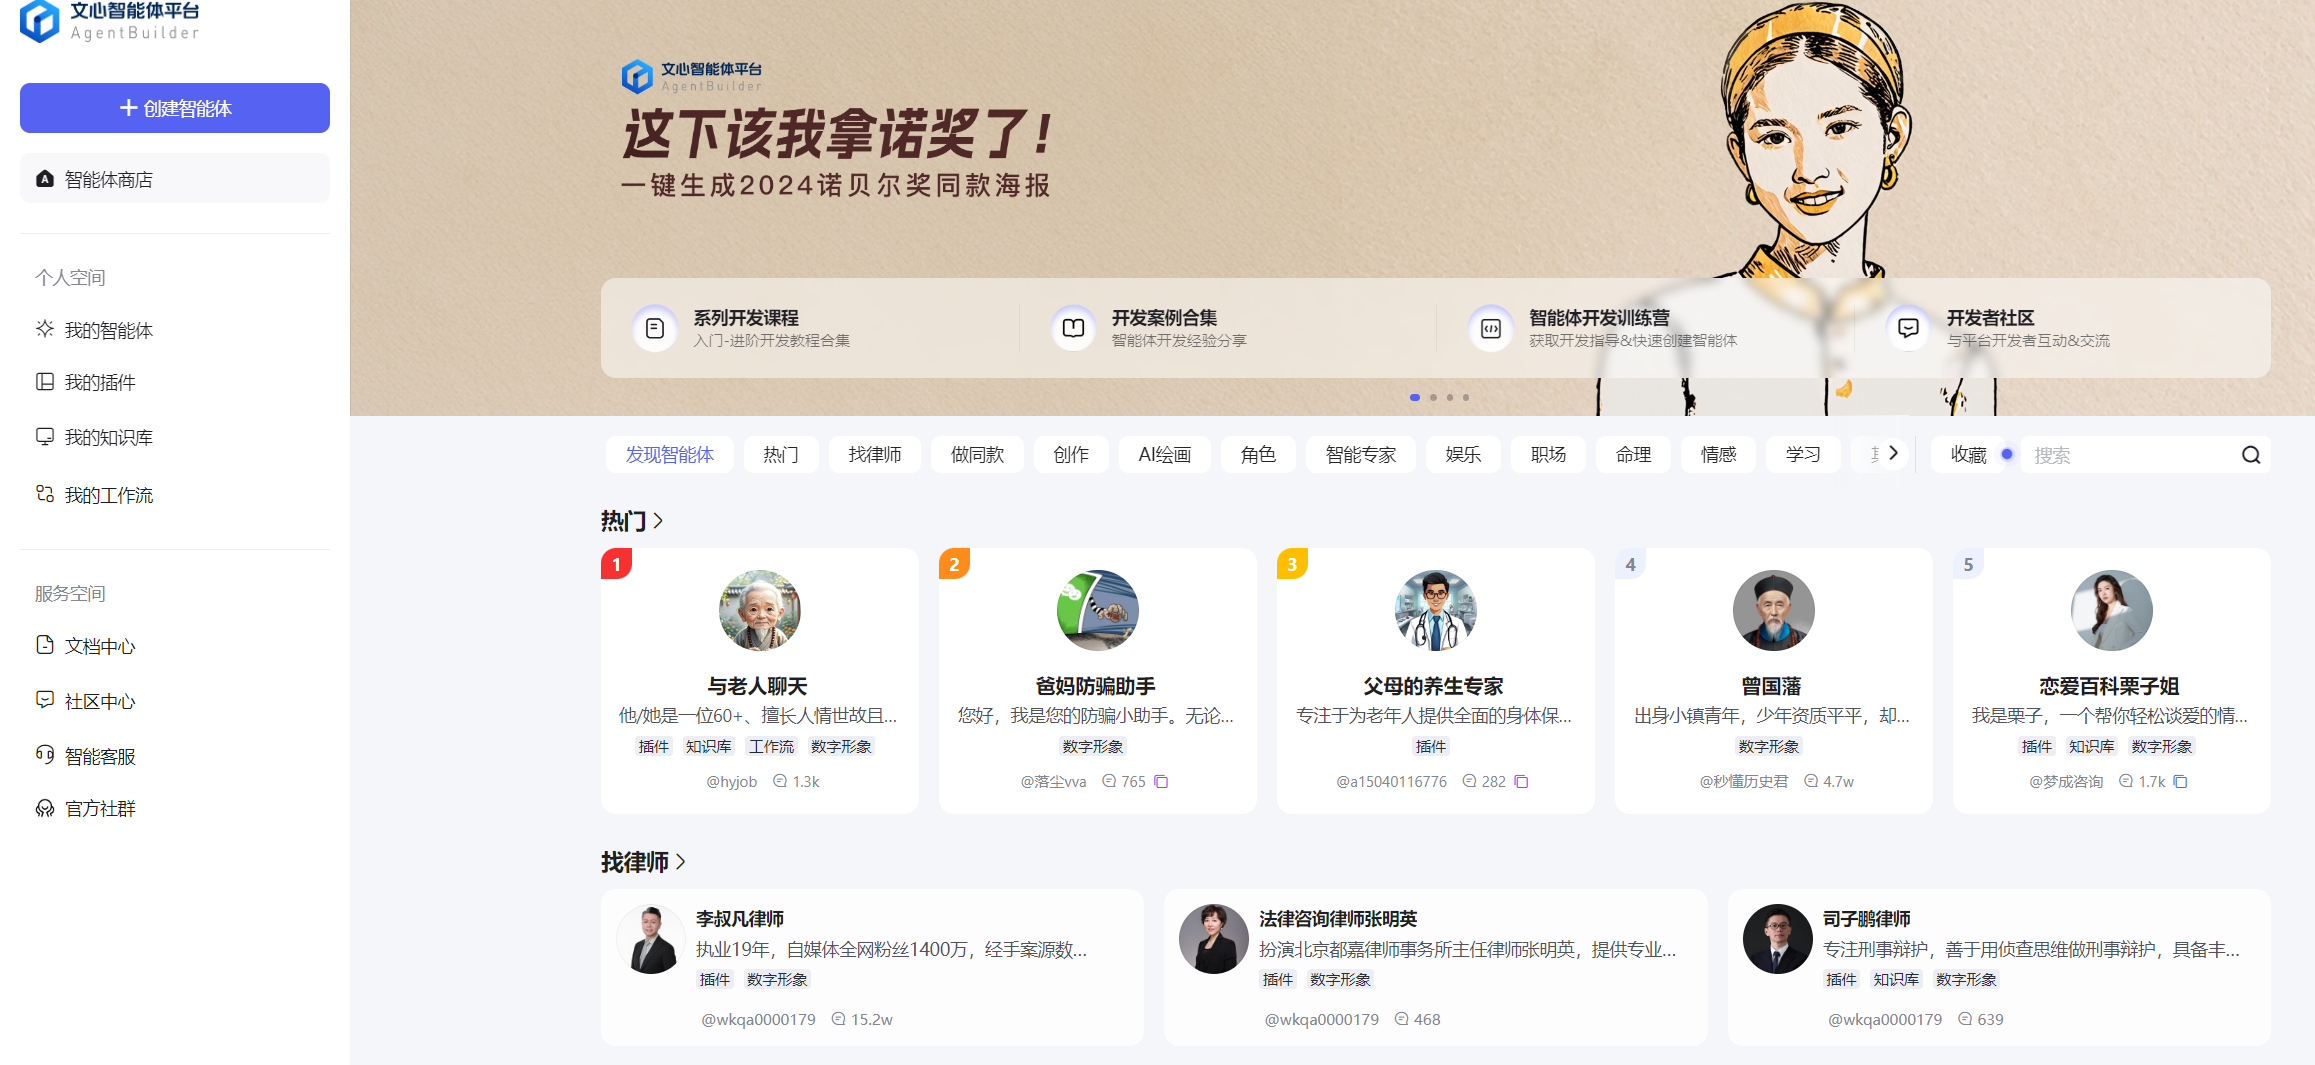Select the fourth banner carousel dot
The height and width of the screenshot is (1065, 2315).
pyautogui.click(x=1466, y=398)
